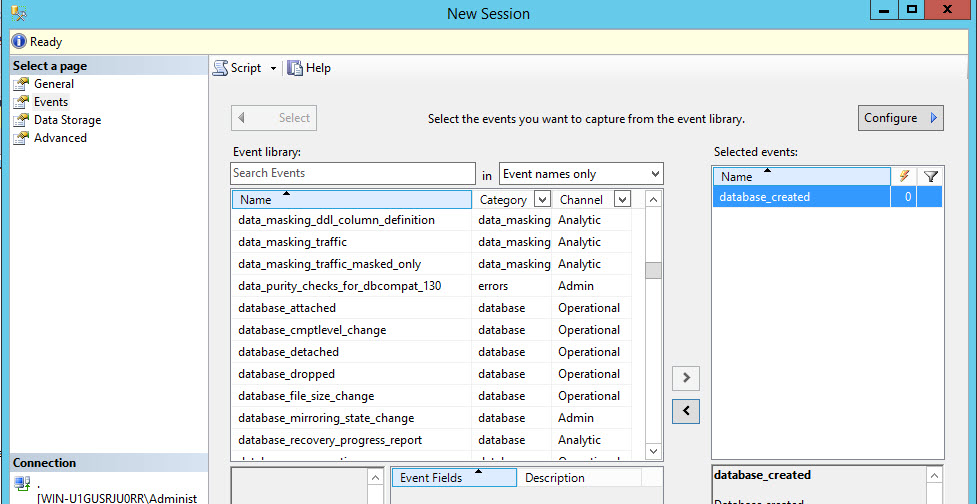Click the Script toolbar icon

pyautogui.click(x=221, y=68)
